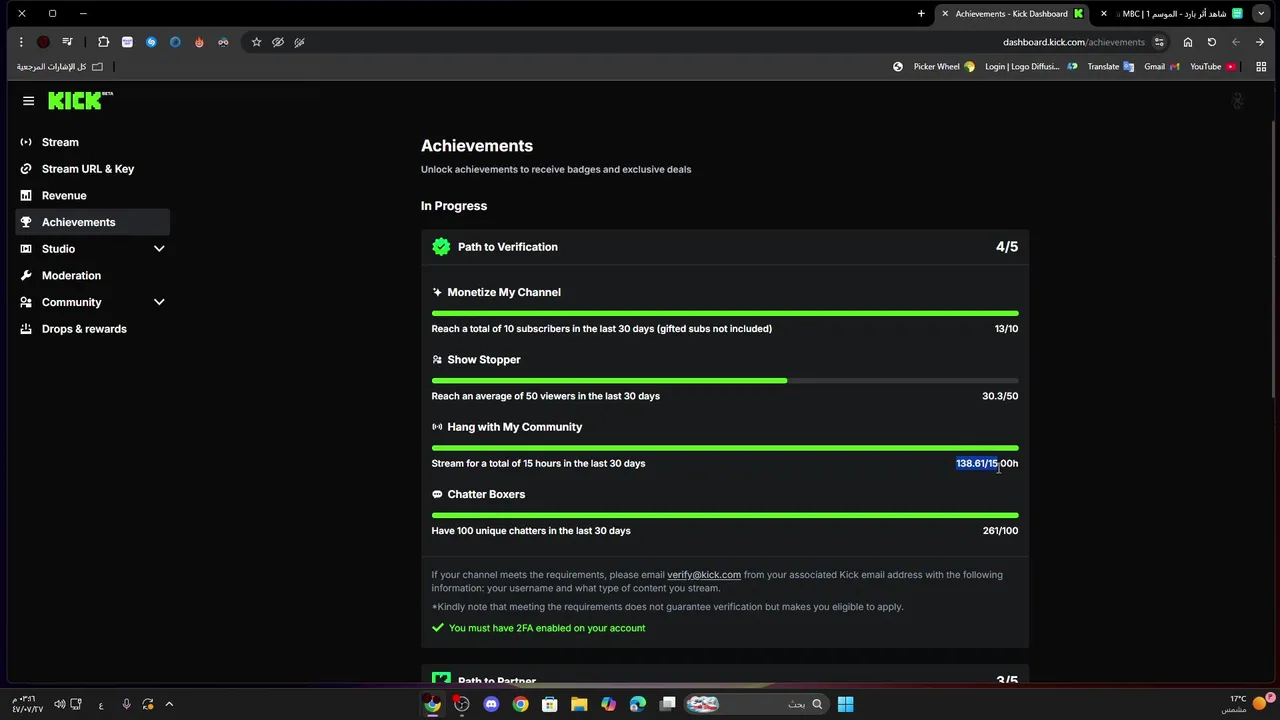Open the Gmail bookmark
This screenshot has height=720, width=1280.
(1162, 67)
